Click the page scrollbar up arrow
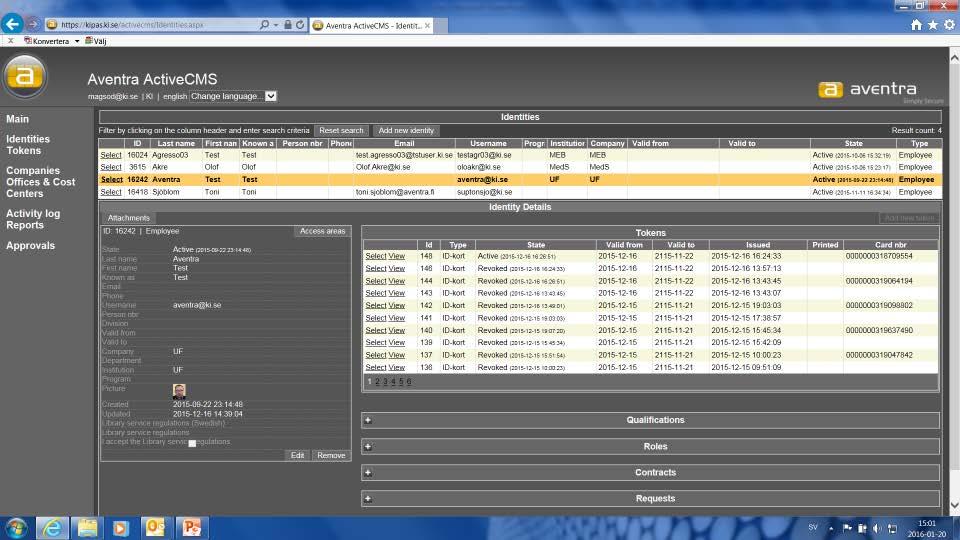This screenshot has height=540, width=960. [x=954, y=57]
